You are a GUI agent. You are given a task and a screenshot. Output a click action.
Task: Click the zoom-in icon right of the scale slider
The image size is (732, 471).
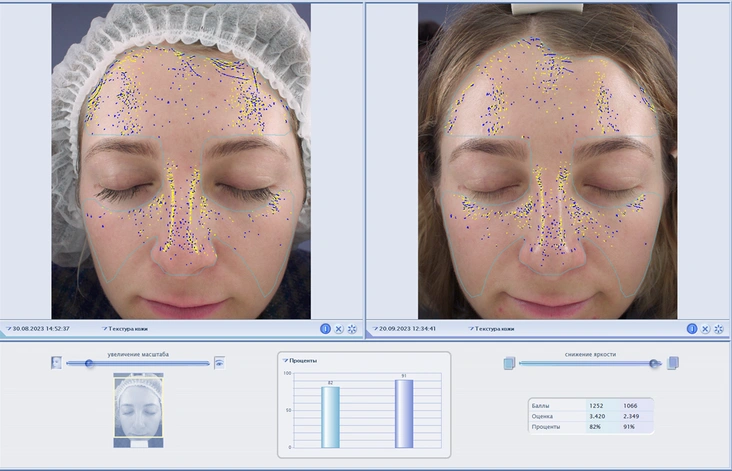(219, 363)
